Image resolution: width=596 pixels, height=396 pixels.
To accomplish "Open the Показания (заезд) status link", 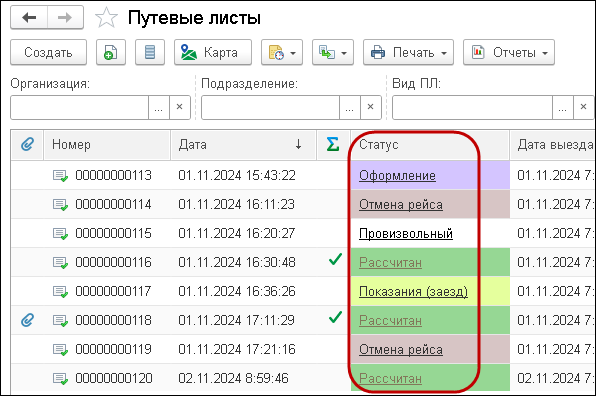I will (x=413, y=291).
